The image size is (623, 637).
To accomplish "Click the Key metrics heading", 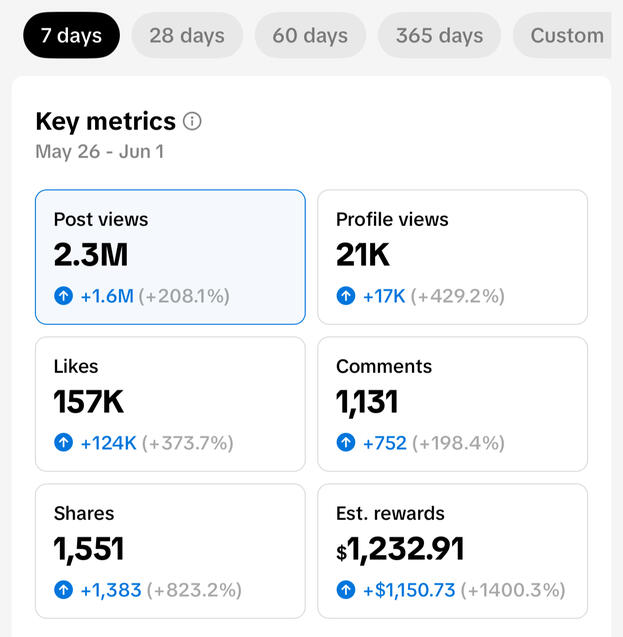I will click(105, 122).
